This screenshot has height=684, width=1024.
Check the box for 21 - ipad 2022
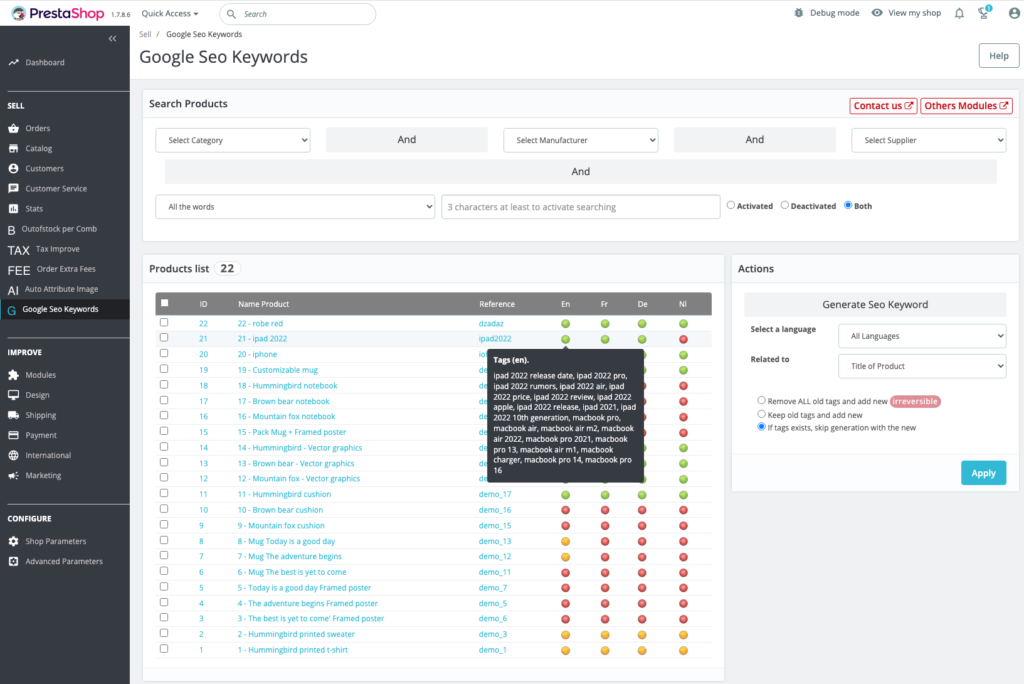click(164, 338)
